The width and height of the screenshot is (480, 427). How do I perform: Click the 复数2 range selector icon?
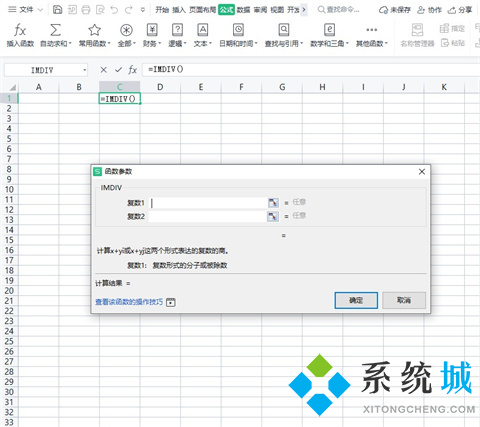pos(273,216)
